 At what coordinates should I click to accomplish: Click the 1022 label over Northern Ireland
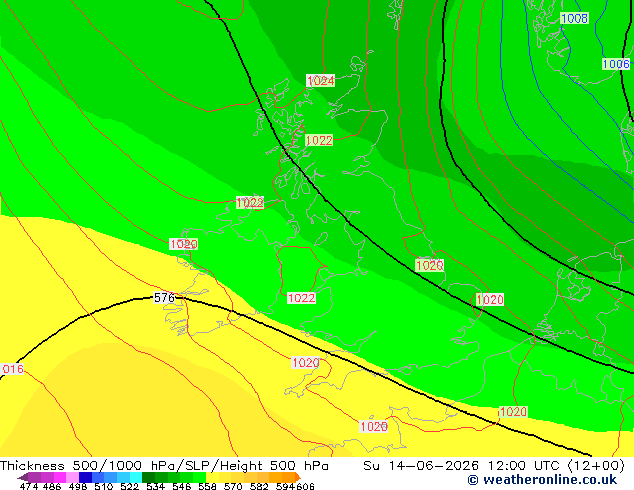250,203
